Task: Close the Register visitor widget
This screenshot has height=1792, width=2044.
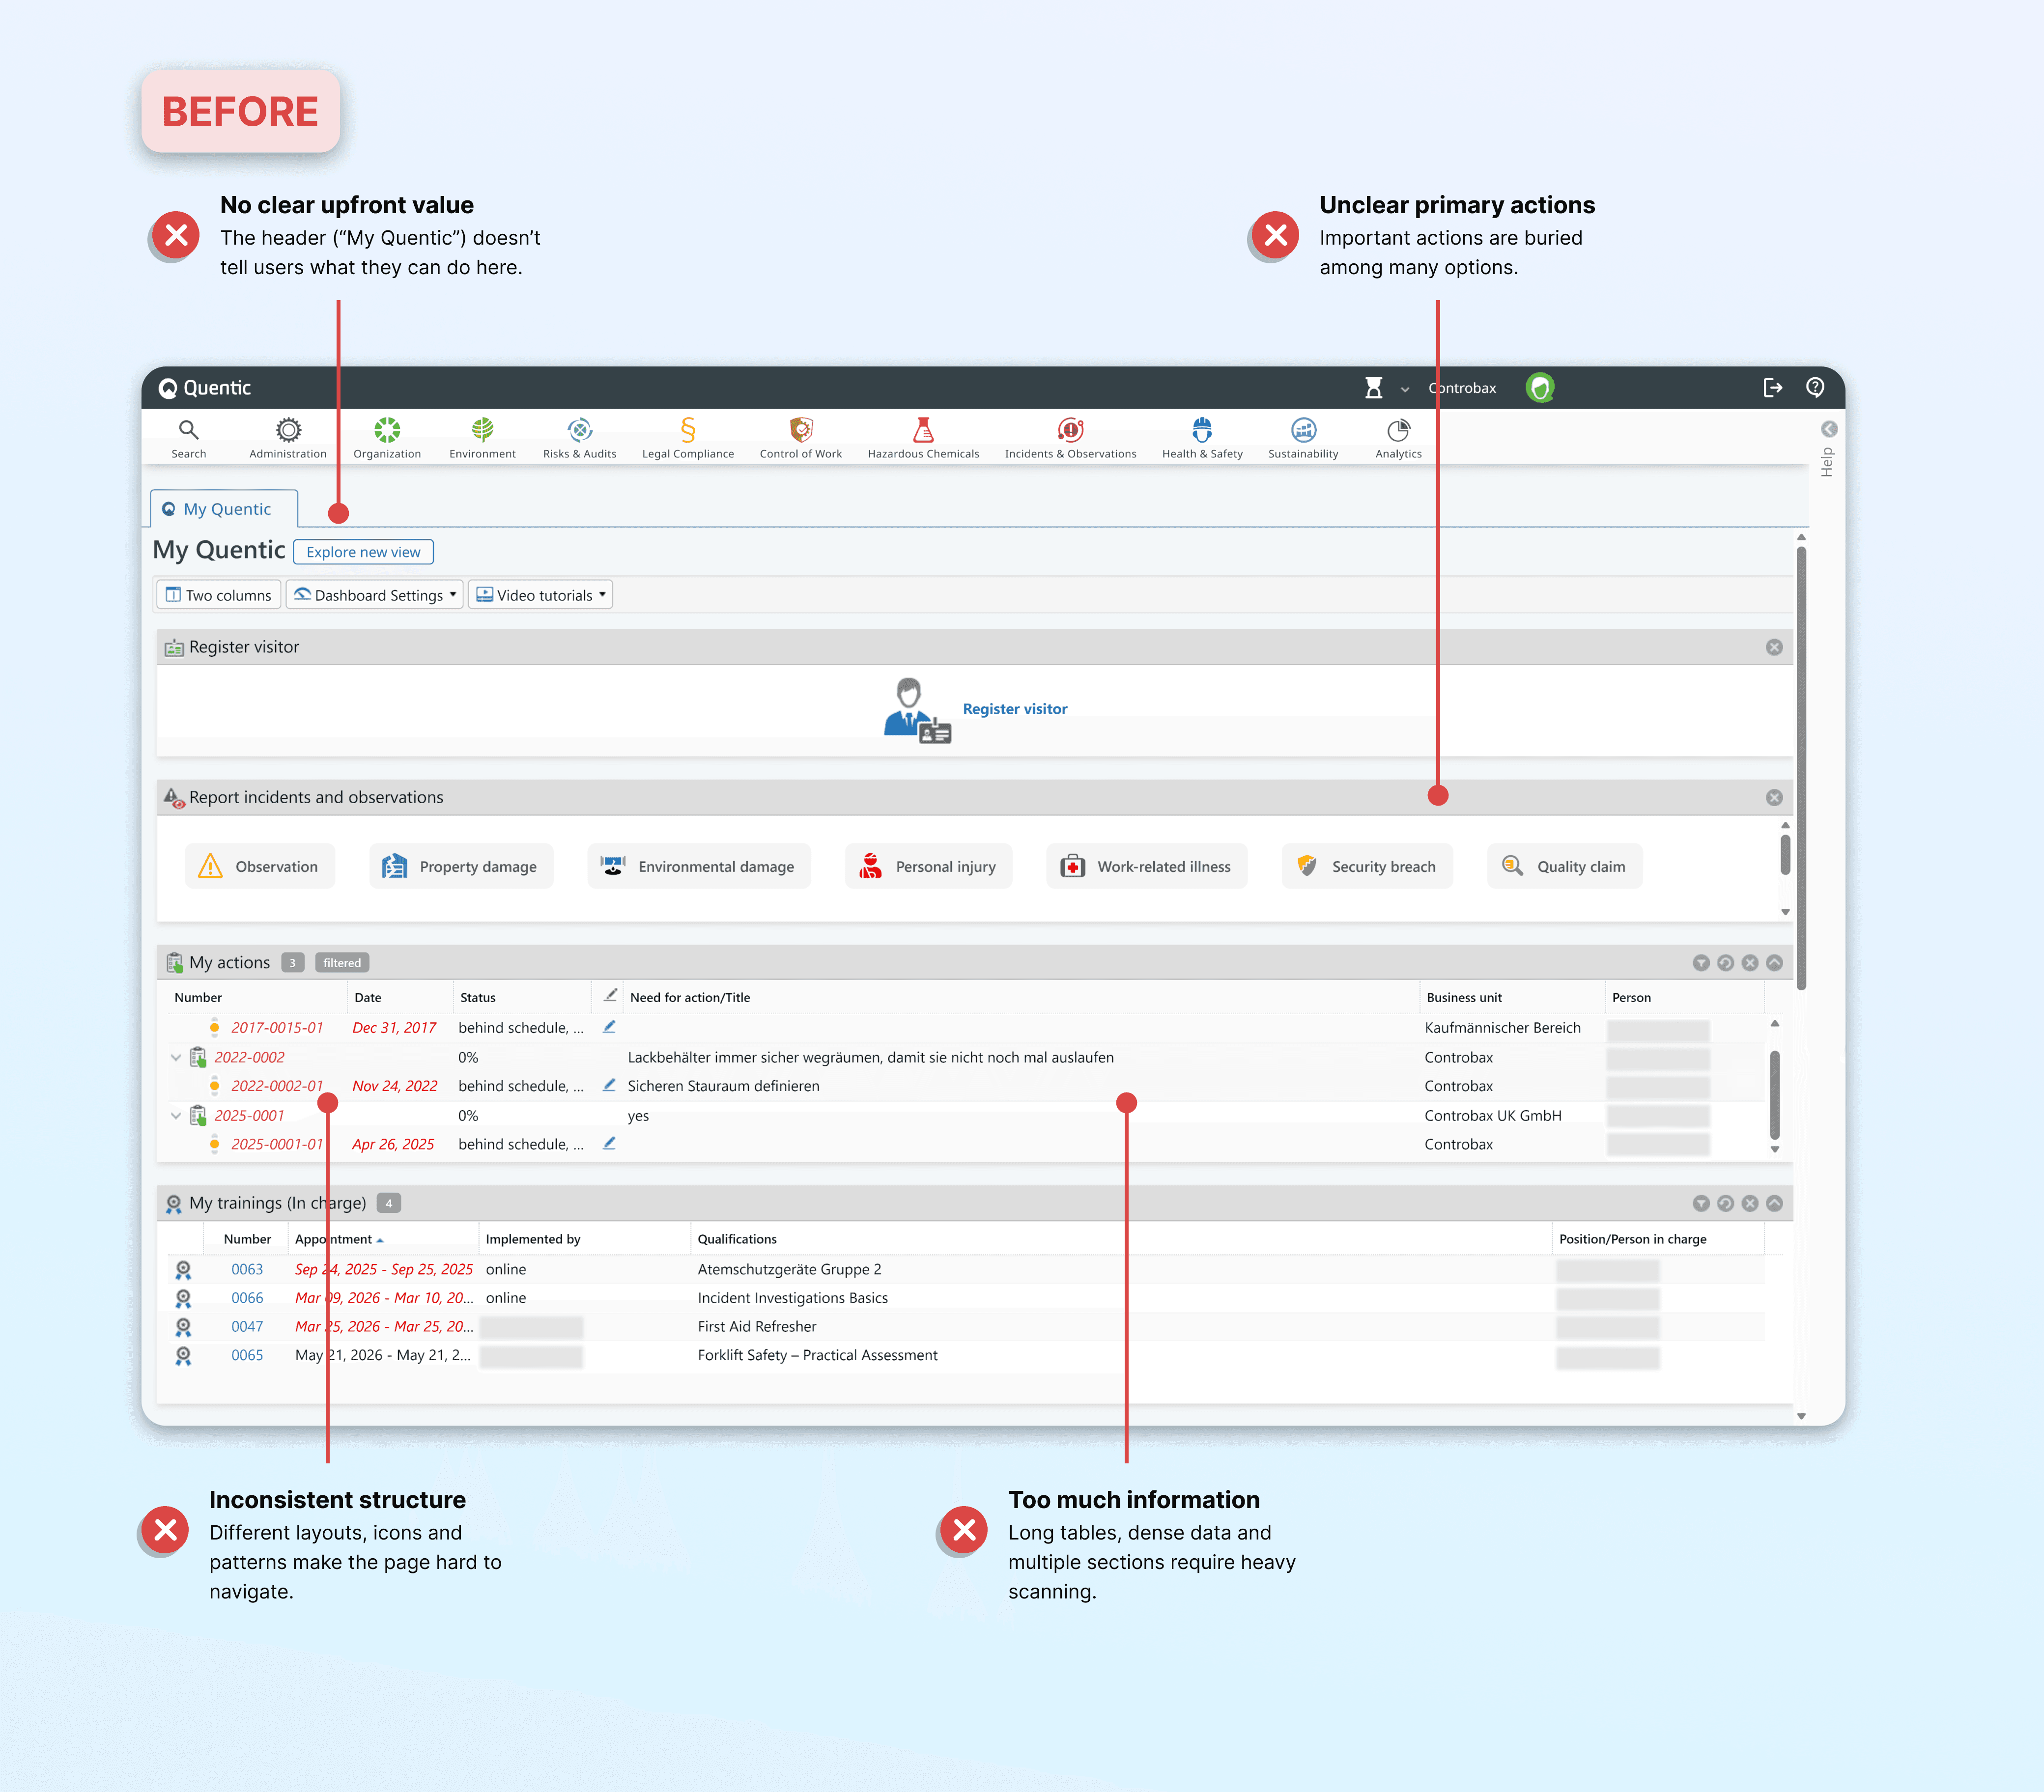Action: point(1774,647)
